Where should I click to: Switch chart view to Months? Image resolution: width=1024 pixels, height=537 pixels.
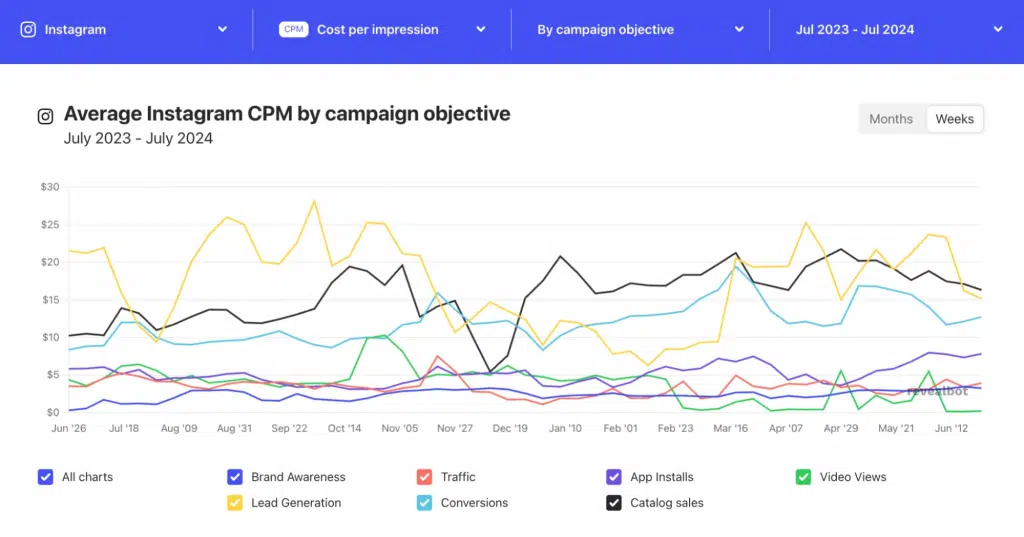point(890,119)
